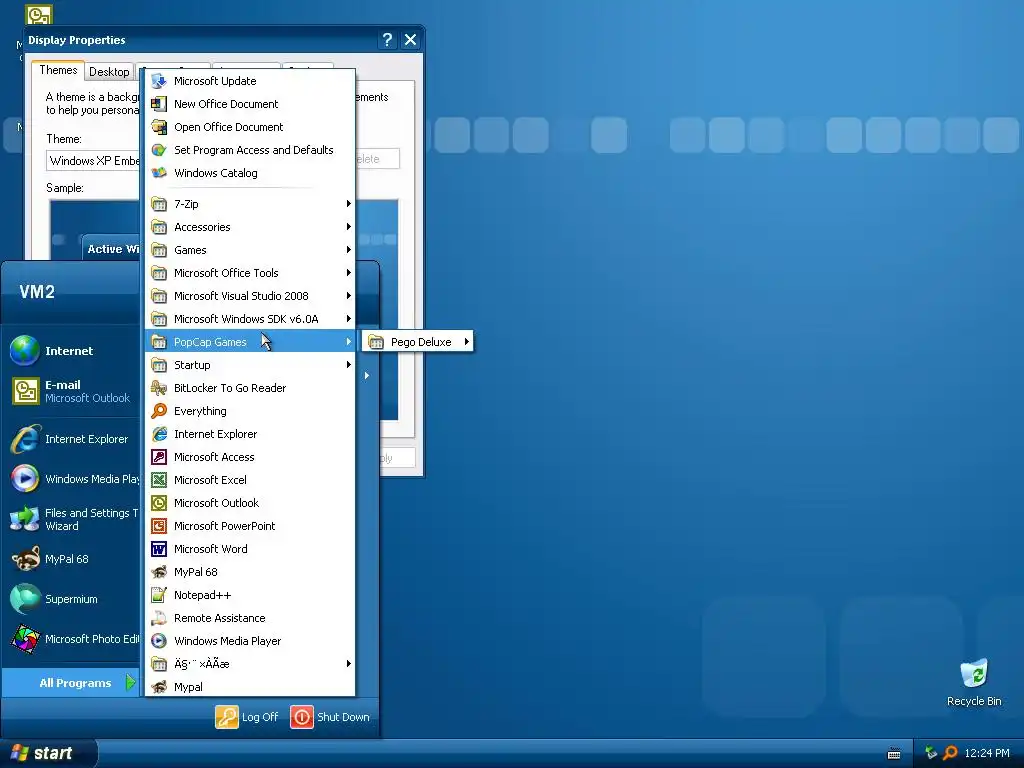Launch MyPal 68 from Start menu left pane
The width and height of the screenshot is (1024, 768).
coord(73,559)
